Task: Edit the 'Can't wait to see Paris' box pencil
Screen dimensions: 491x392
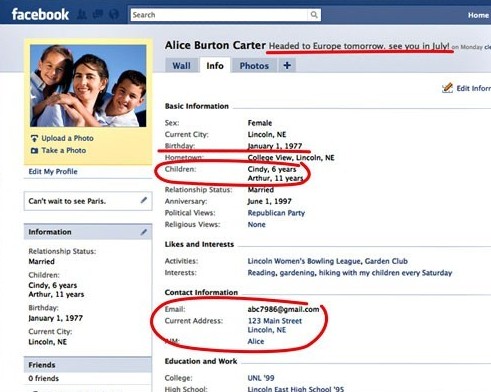Action: click(144, 200)
